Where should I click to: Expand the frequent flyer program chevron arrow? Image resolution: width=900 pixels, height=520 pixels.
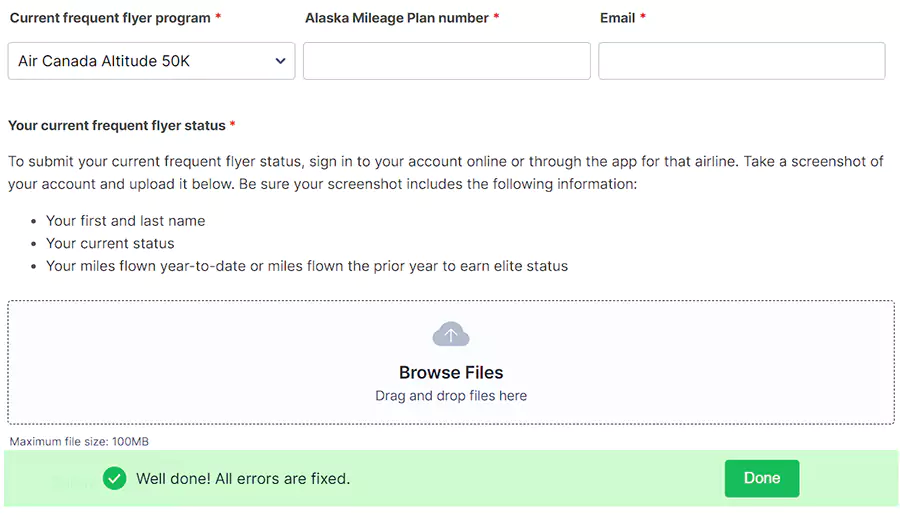pos(280,61)
